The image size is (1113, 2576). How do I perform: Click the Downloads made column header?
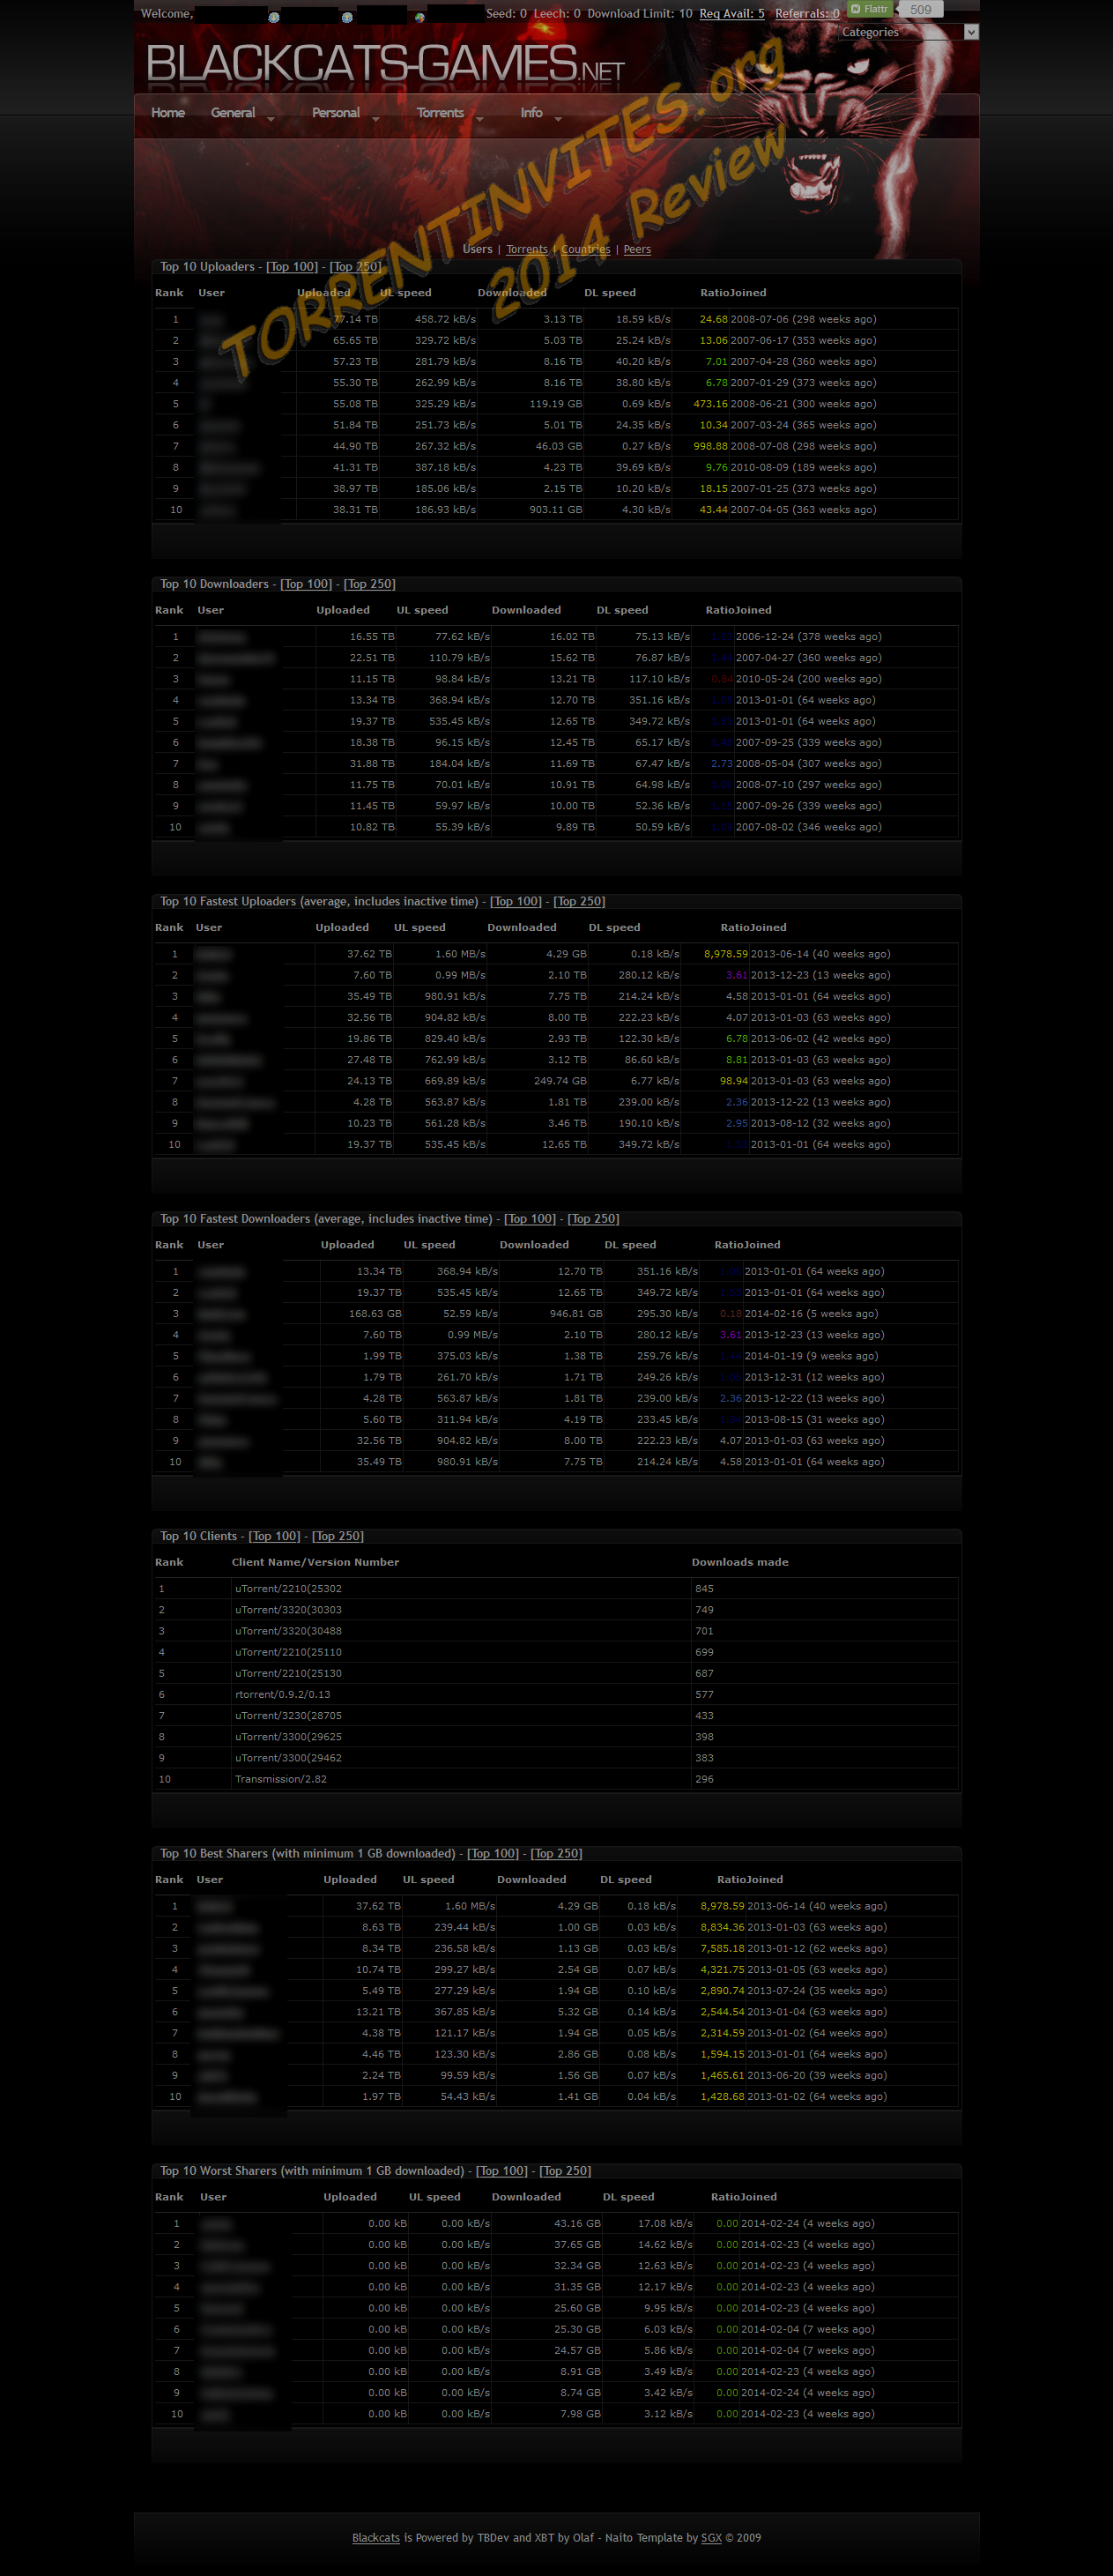pos(740,1562)
